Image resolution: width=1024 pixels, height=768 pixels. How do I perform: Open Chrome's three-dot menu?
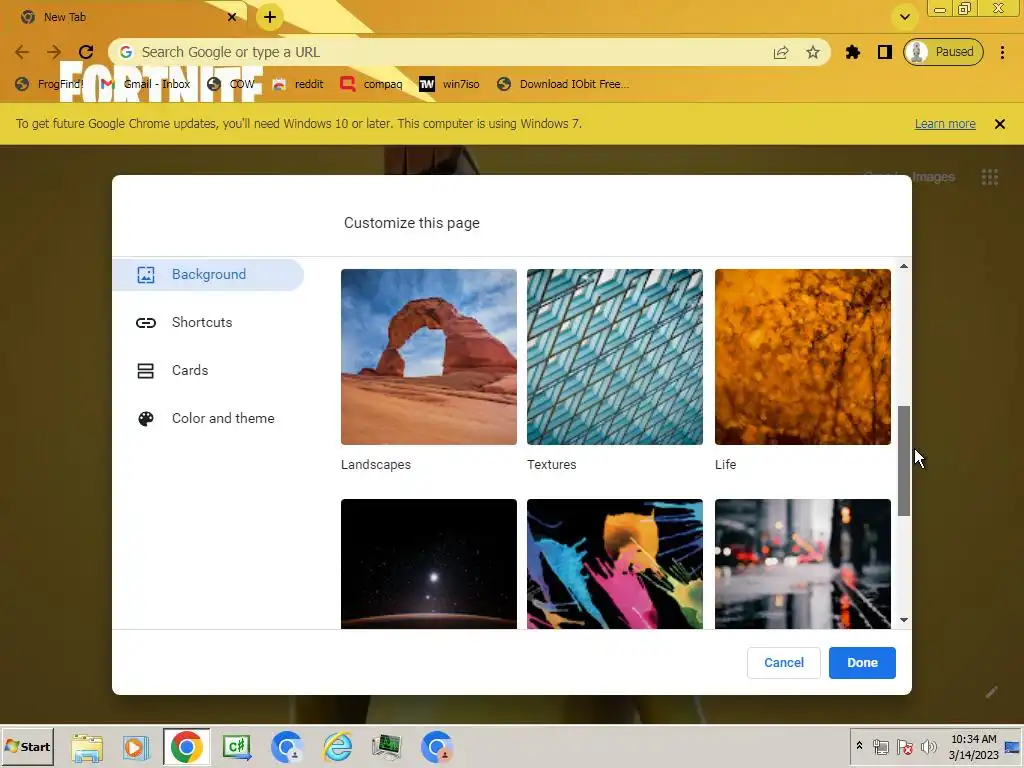1002,52
